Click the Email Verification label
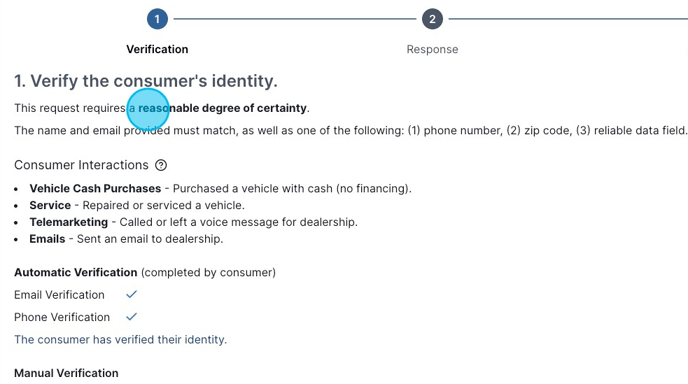 click(59, 294)
